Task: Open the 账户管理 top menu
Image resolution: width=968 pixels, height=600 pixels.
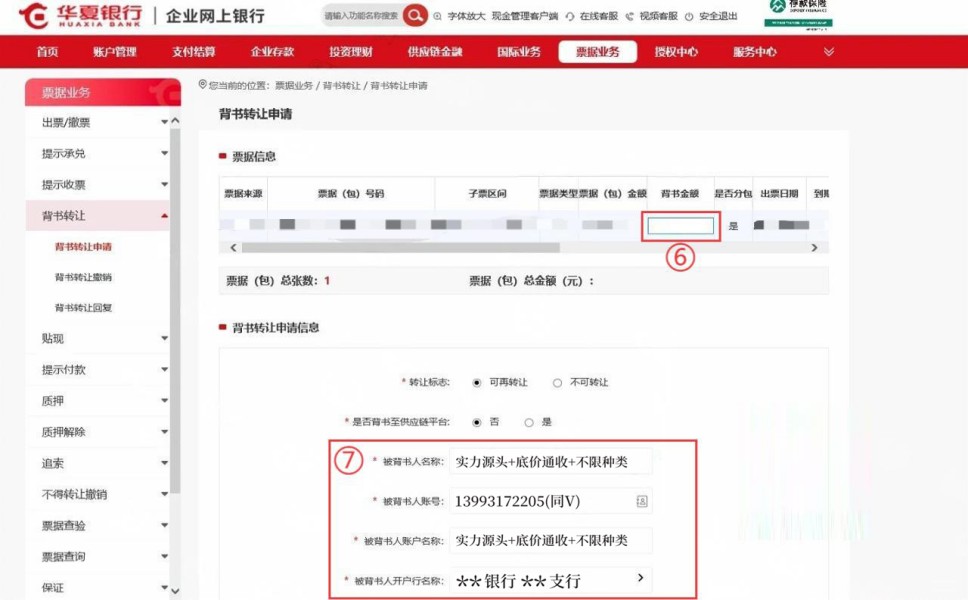Action: (x=114, y=52)
